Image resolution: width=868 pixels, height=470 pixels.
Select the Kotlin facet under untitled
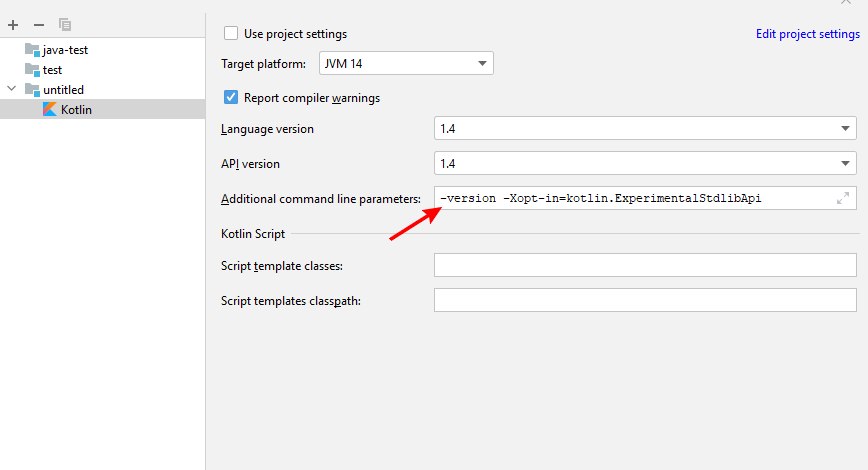pyautogui.click(x=102, y=110)
